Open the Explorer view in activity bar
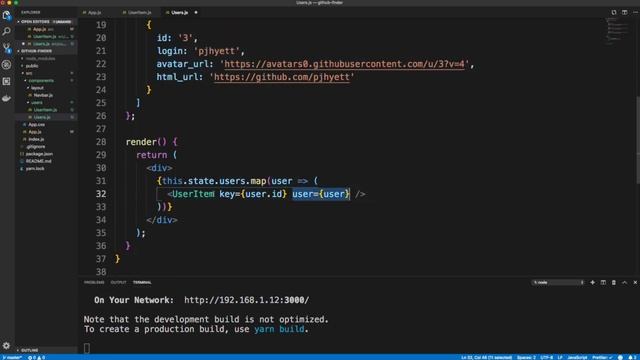 (7, 16)
